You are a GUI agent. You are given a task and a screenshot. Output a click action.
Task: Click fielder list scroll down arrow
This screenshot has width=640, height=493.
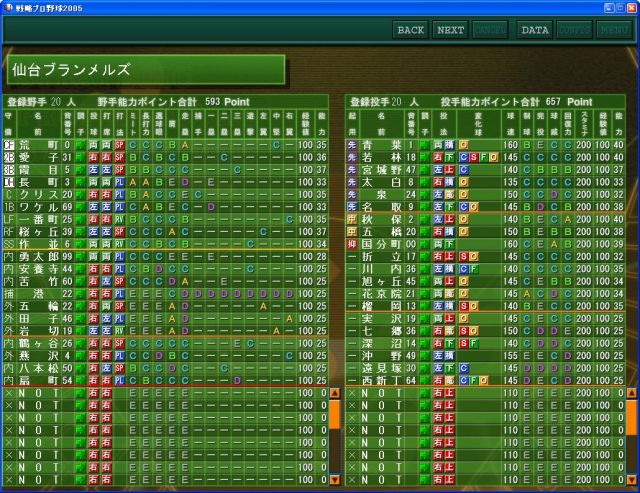click(x=335, y=479)
